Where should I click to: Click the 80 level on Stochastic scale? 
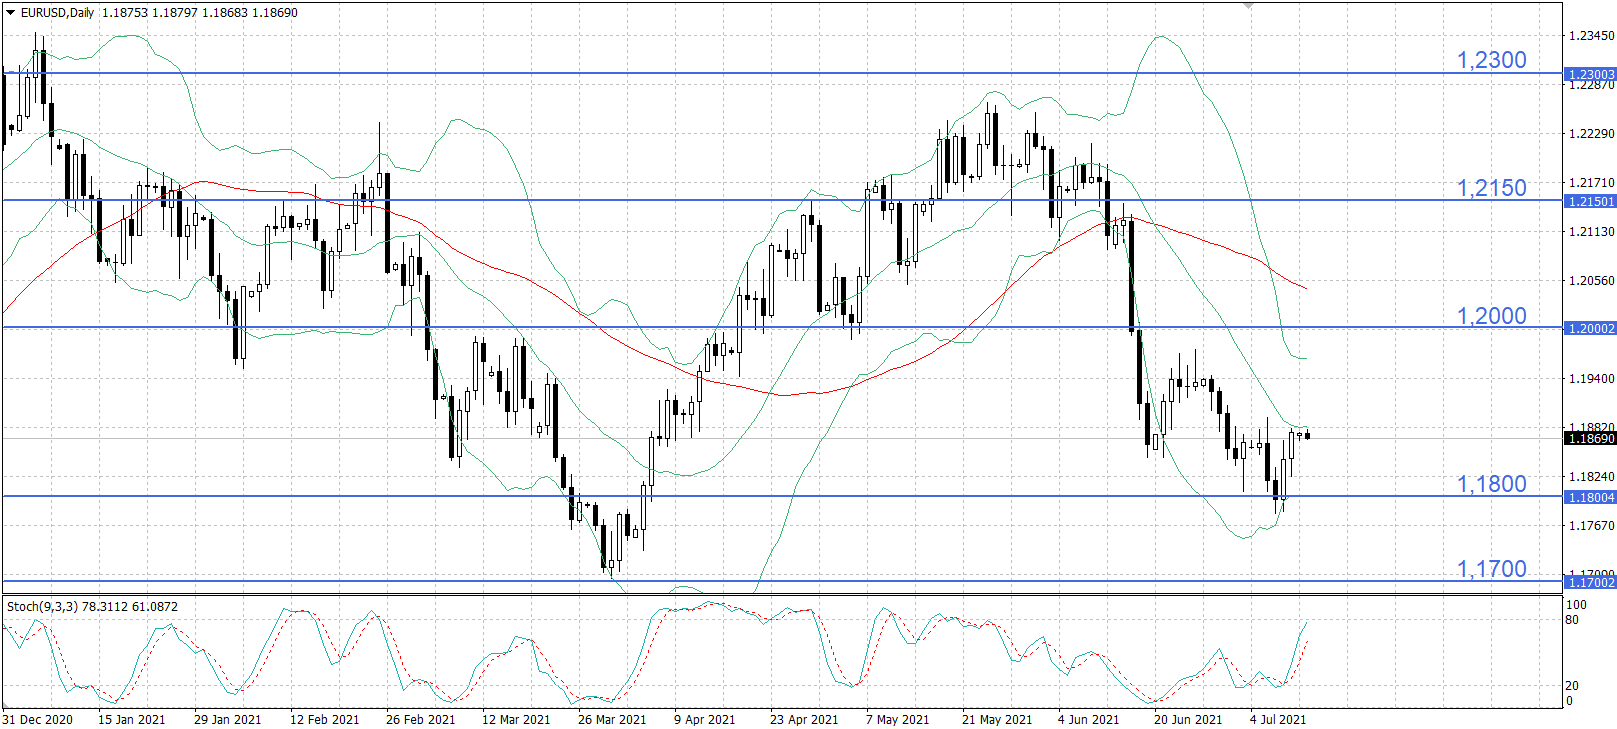[x=1572, y=620]
